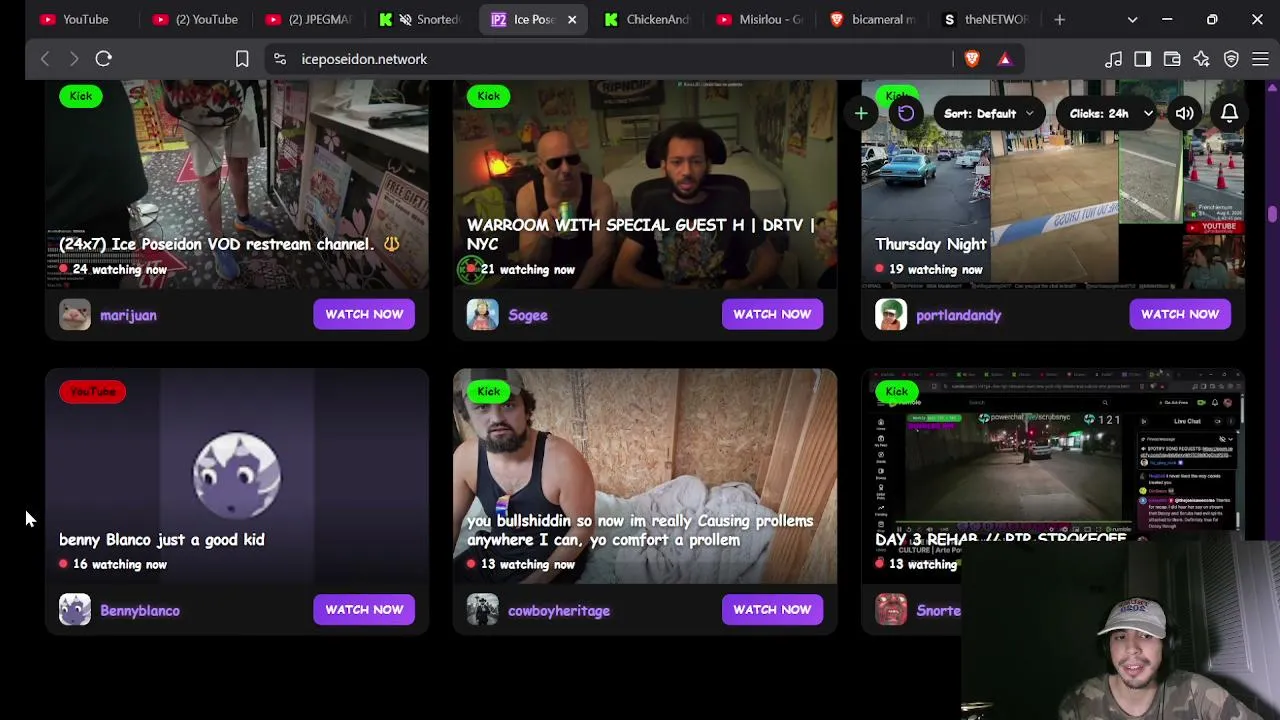Toggle site sound with the speaker button
Image resolution: width=1280 pixels, height=720 pixels.
point(1184,114)
